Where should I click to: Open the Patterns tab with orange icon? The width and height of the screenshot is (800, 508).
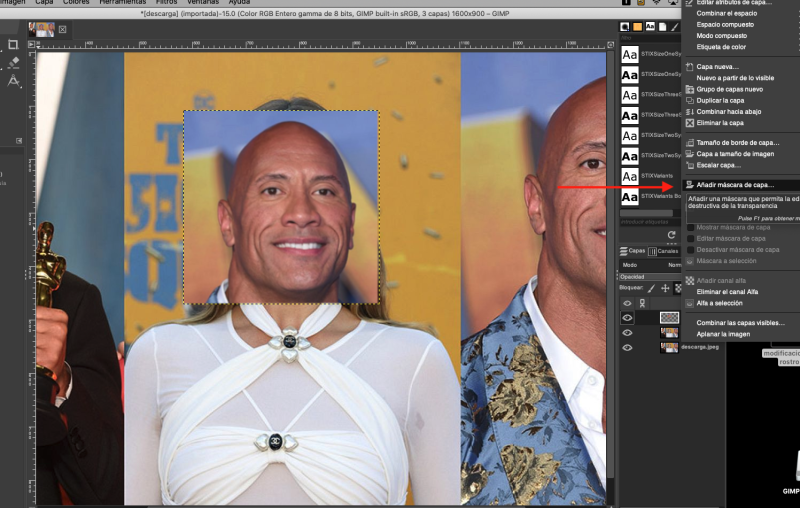pos(637,27)
